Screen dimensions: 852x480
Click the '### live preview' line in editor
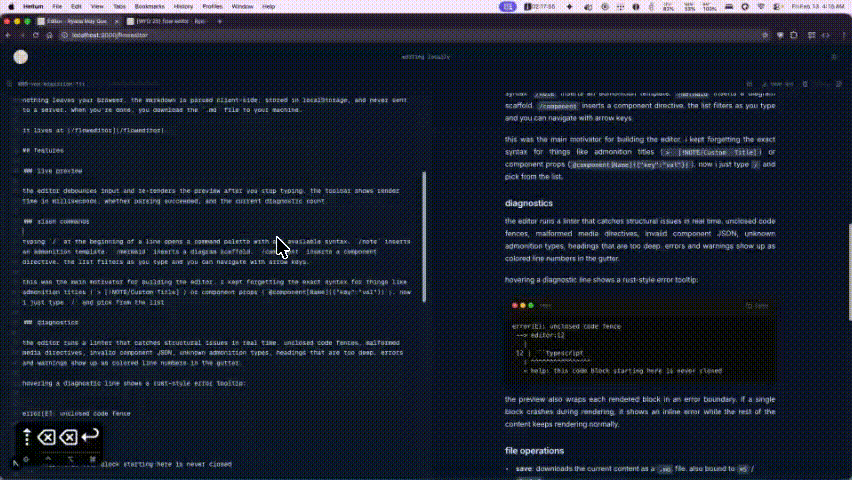(53, 171)
